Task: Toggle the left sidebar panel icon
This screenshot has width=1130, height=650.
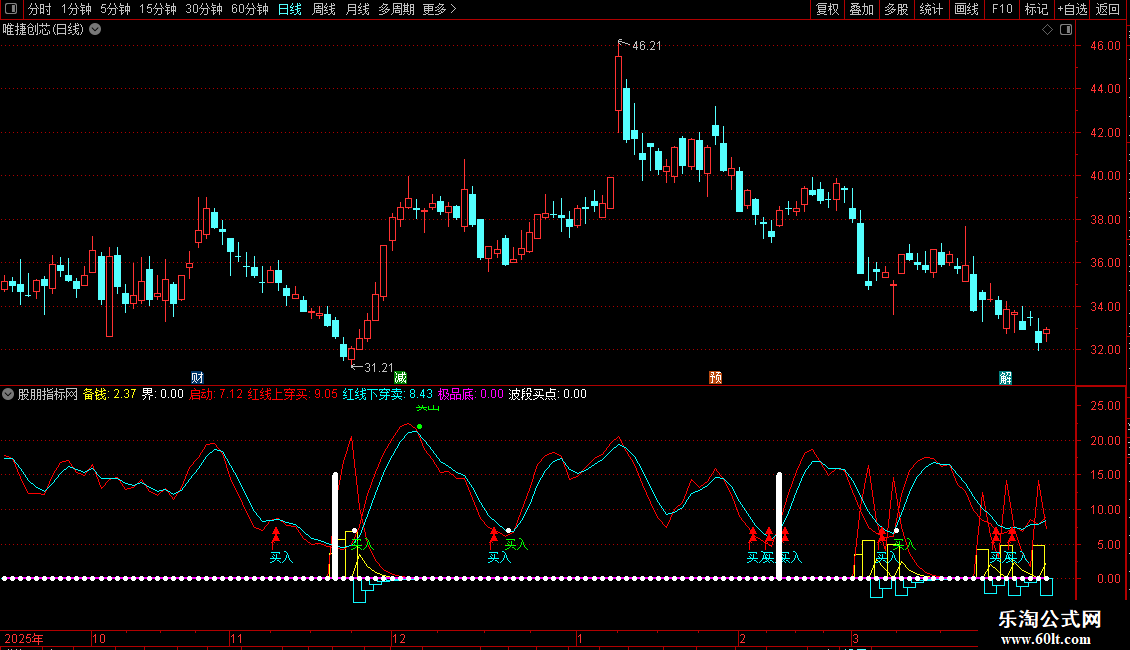Action: 11,9
